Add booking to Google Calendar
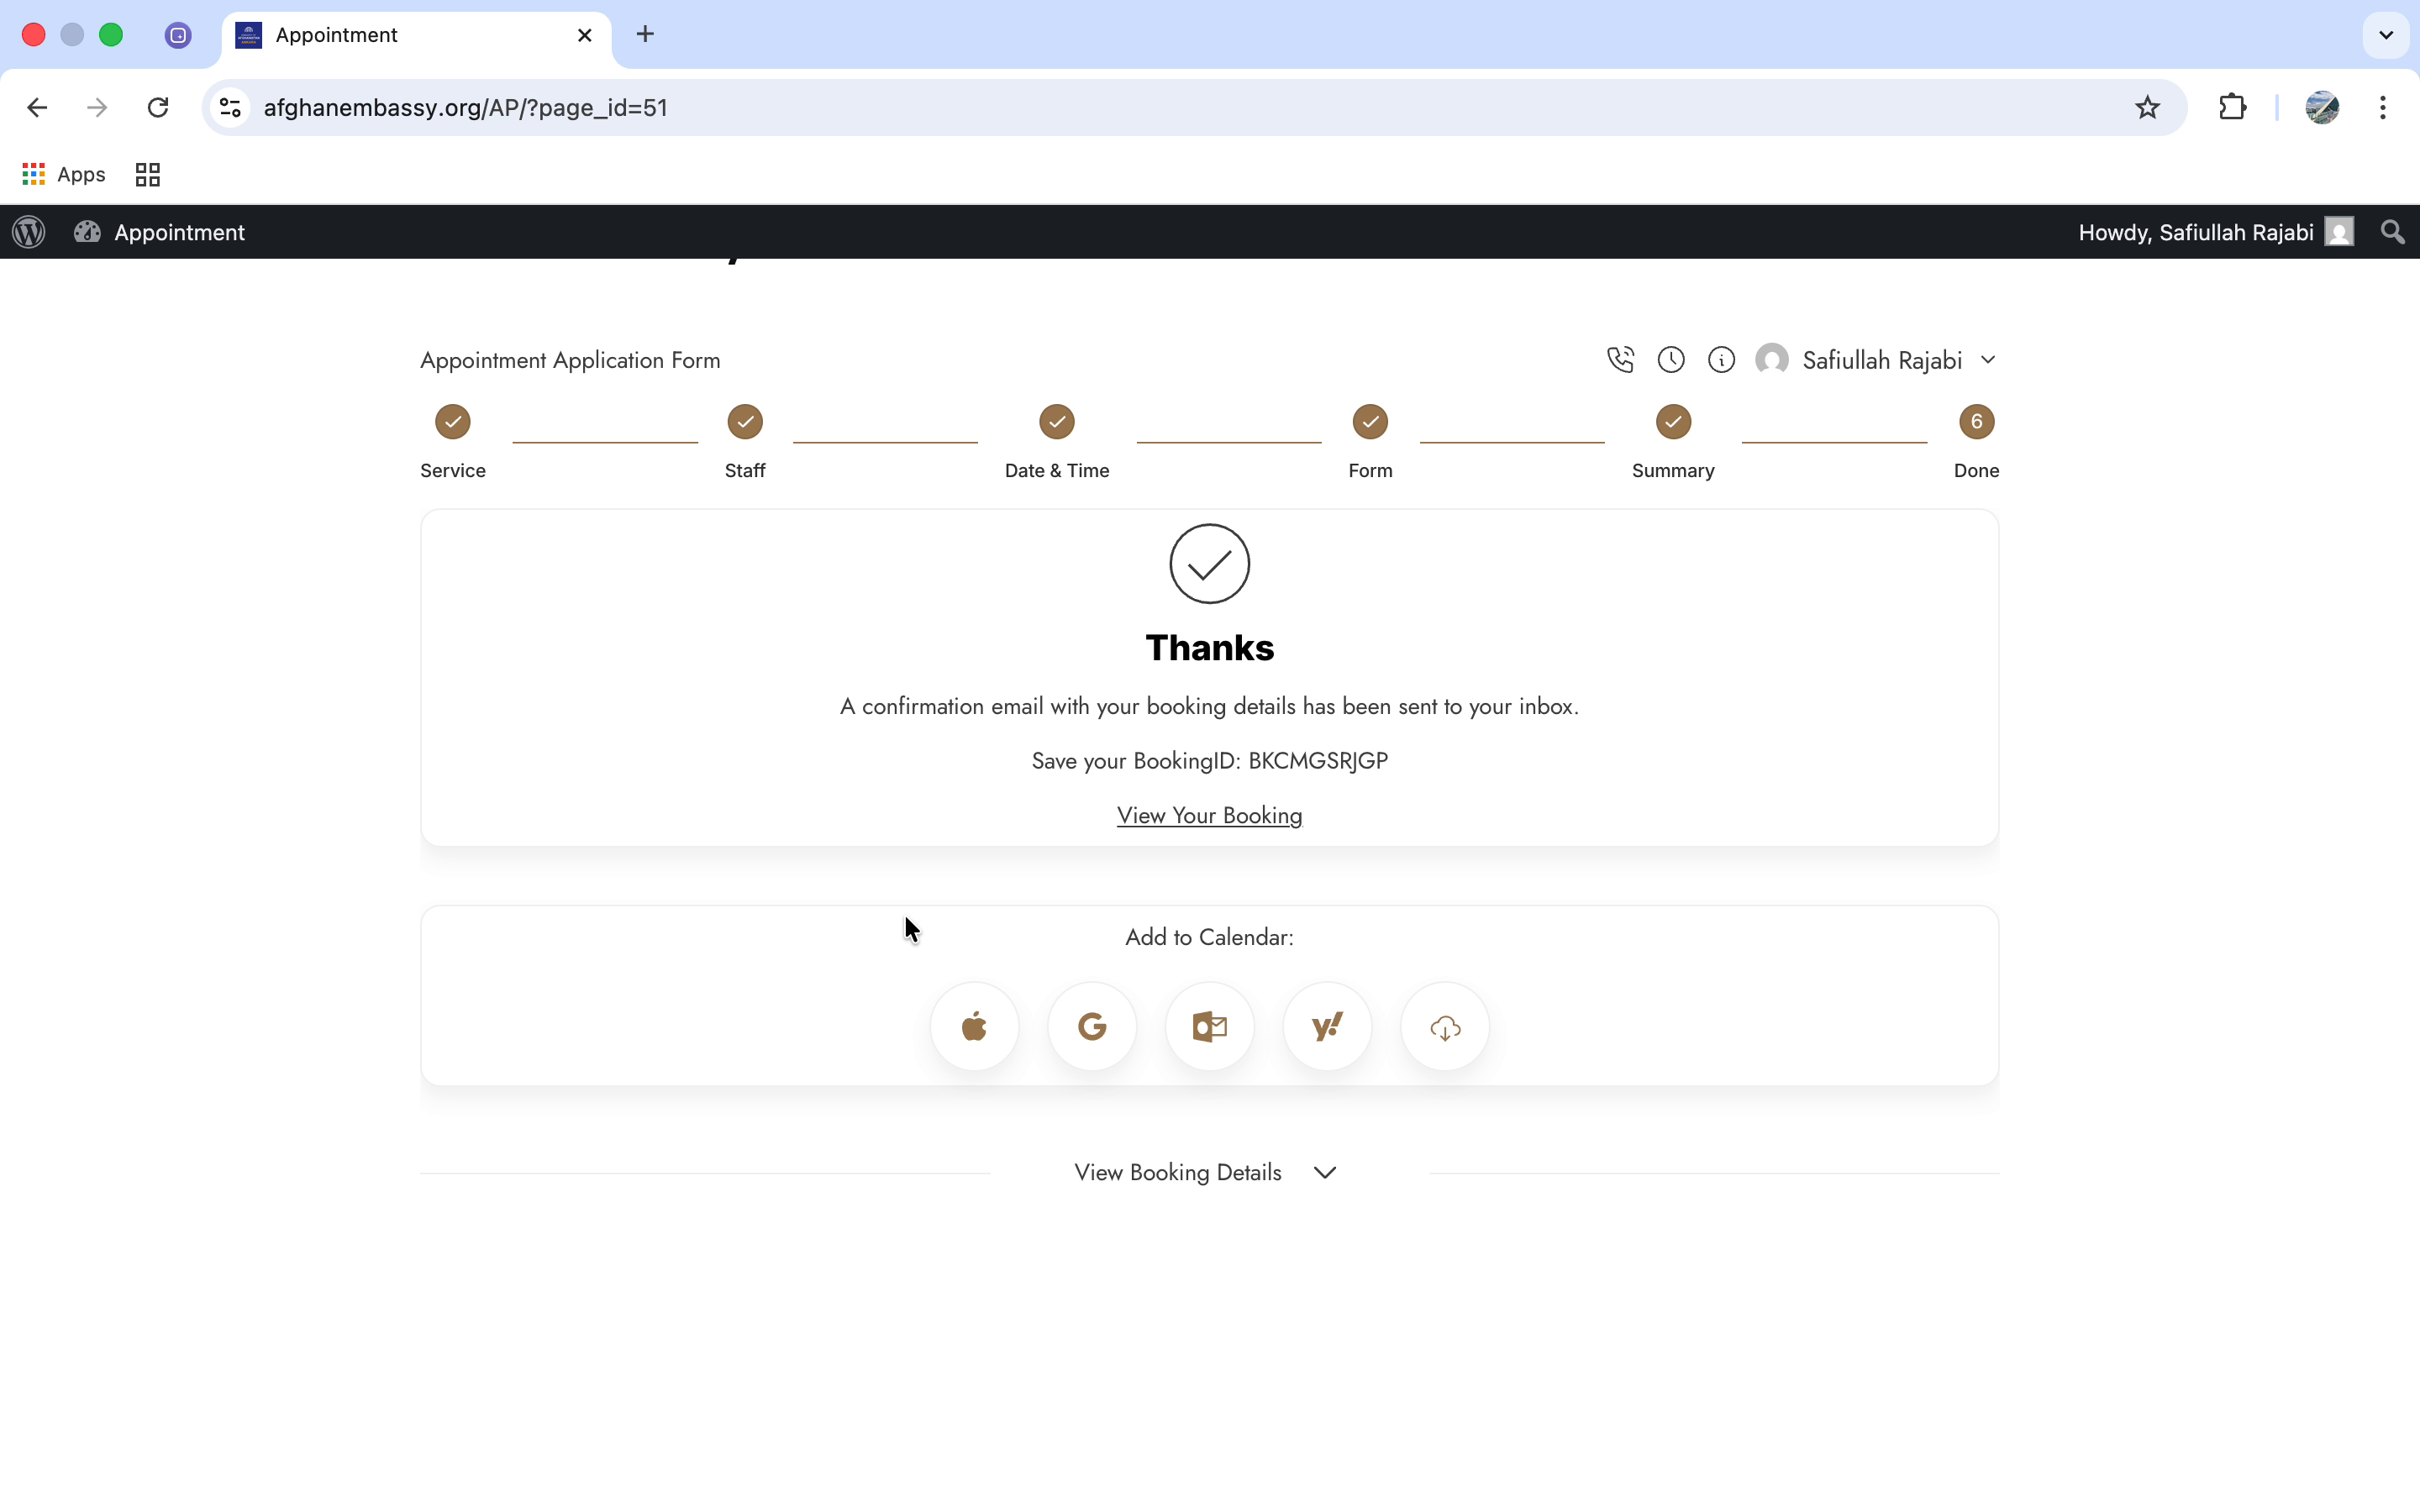This screenshot has height=1512, width=2420. 1091,1025
